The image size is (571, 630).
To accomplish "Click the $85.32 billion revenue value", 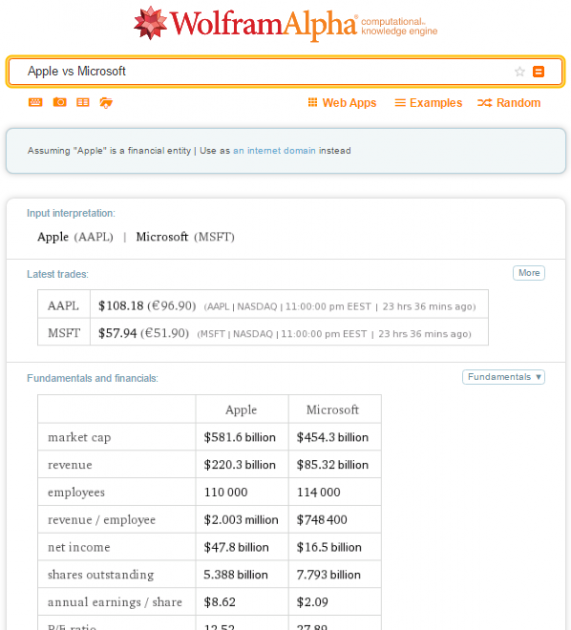I will click(x=333, y=465).
